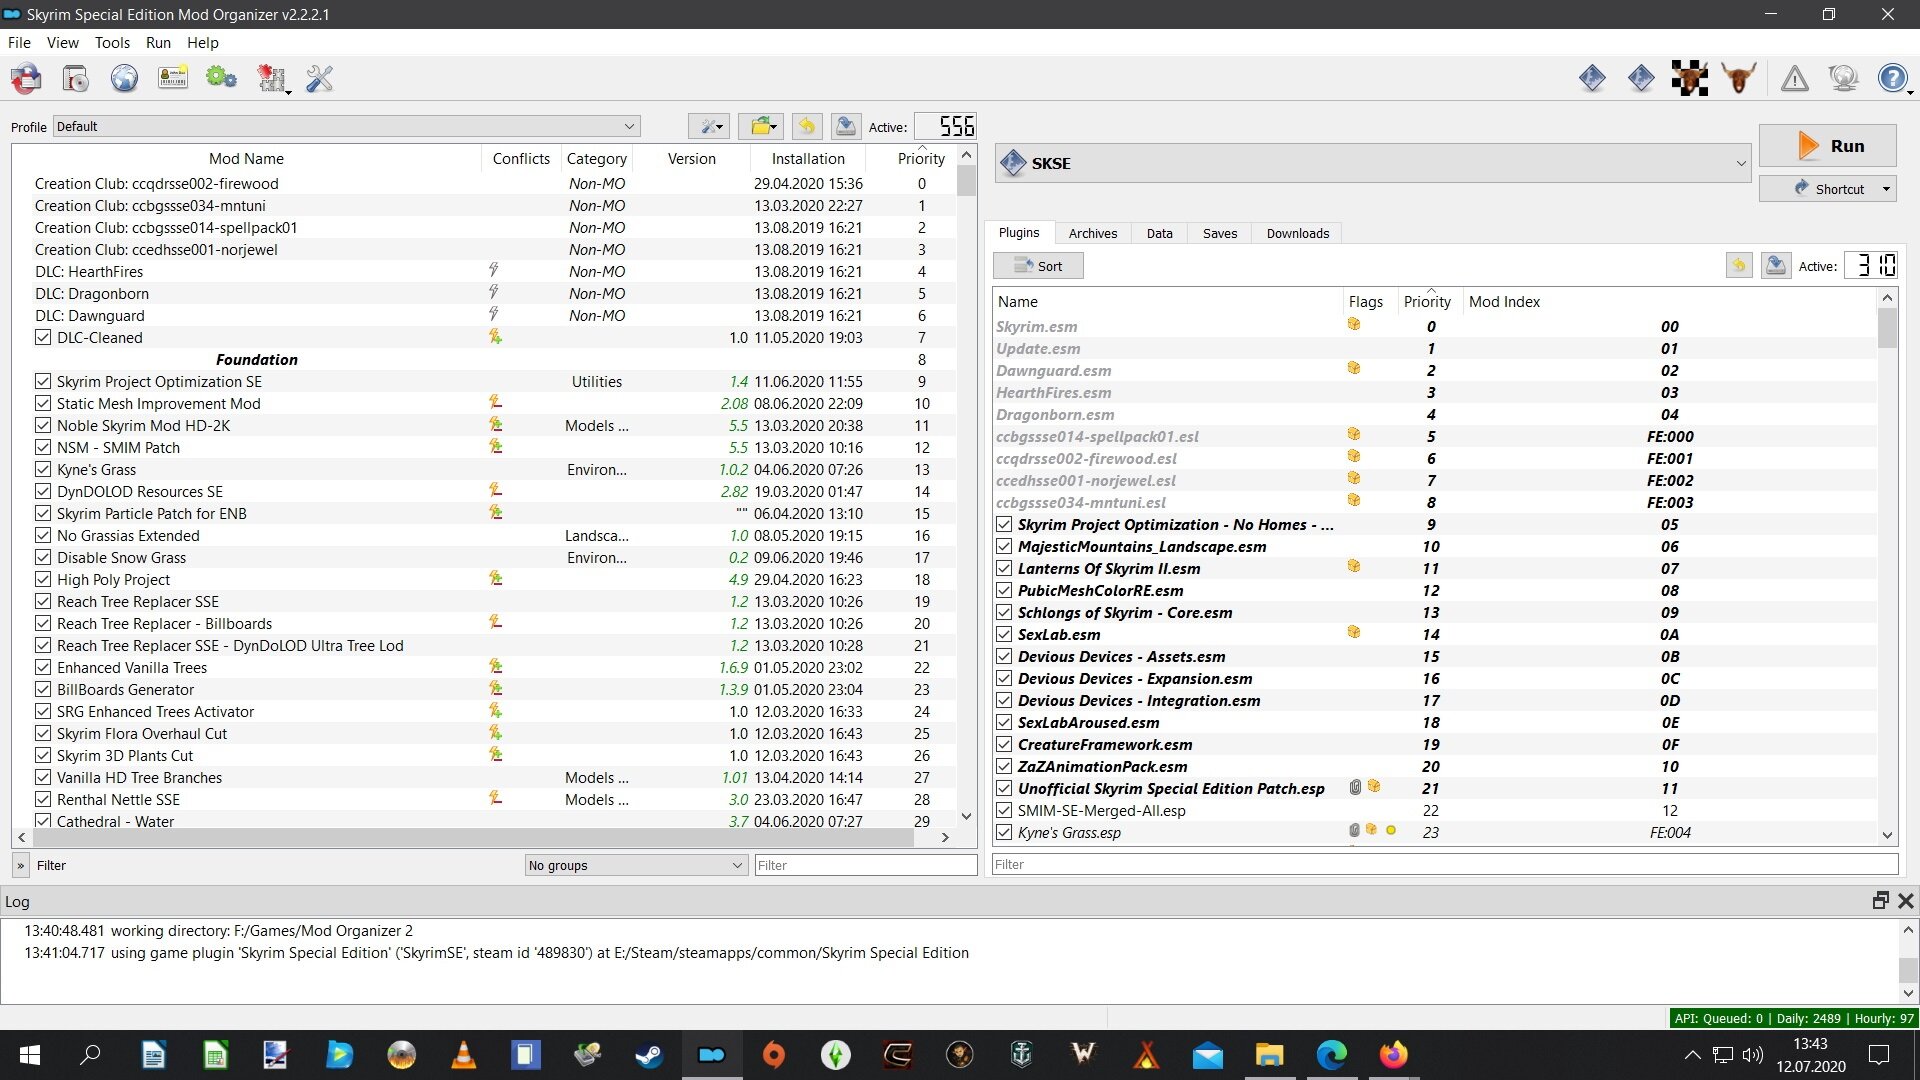Open Firefox from the taskbar
This screenshot has height=1080, width=1920.
[1393, 1054]
